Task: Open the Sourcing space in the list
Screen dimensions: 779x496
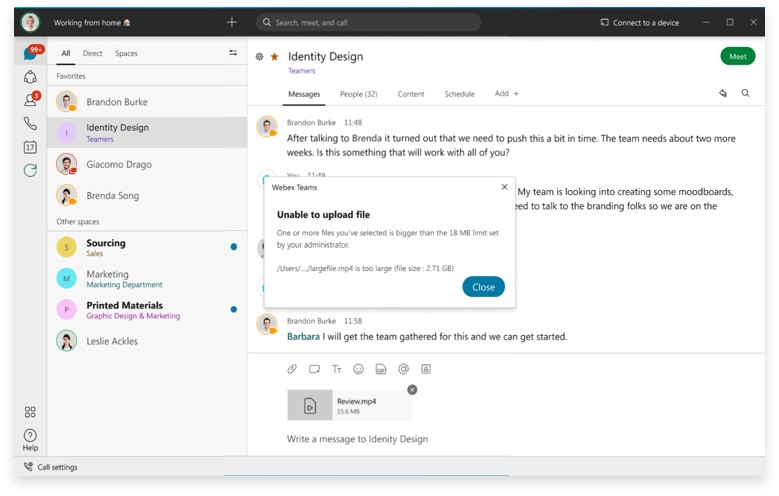Action: (x=106, y=247)
